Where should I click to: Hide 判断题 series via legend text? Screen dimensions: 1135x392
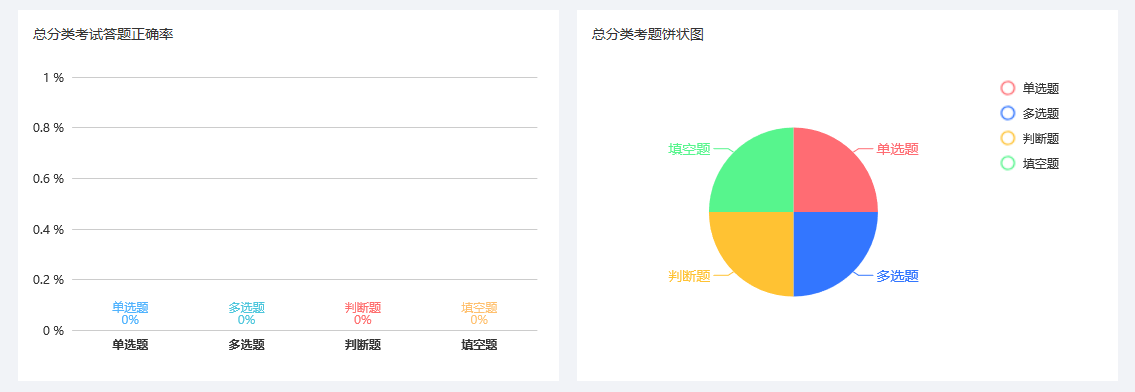point(1041,138)
